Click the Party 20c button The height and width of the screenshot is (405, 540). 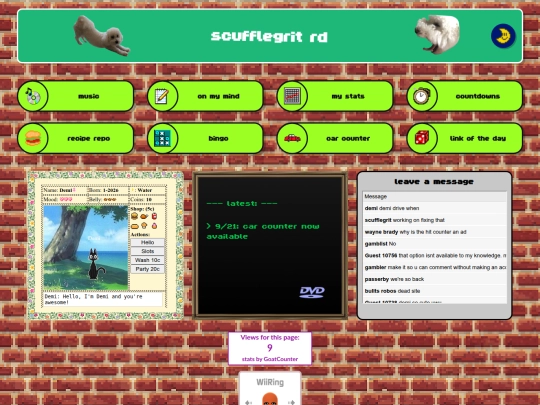(x=147, y=269)
